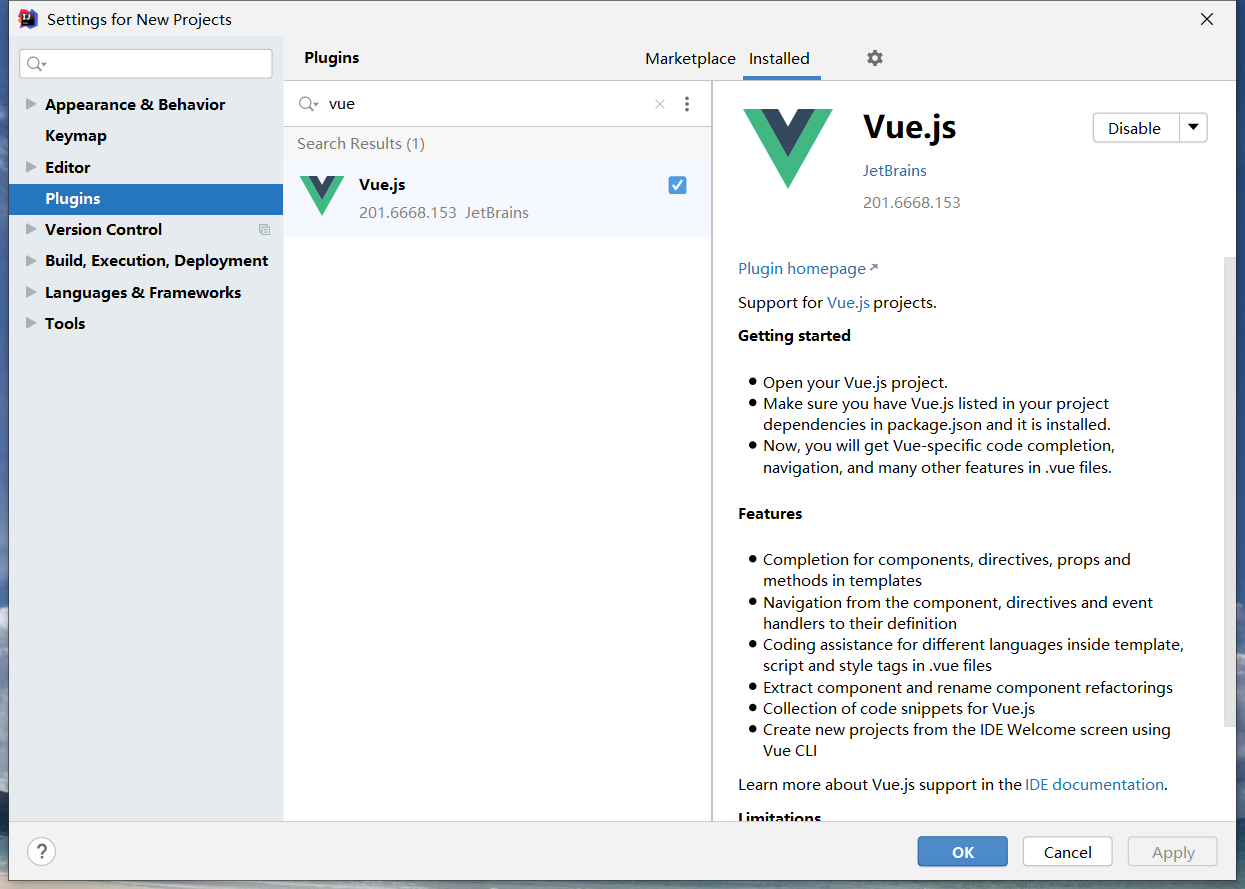Click the large Vue.js logo in details
1245x889 pixels.
[788, 148]
